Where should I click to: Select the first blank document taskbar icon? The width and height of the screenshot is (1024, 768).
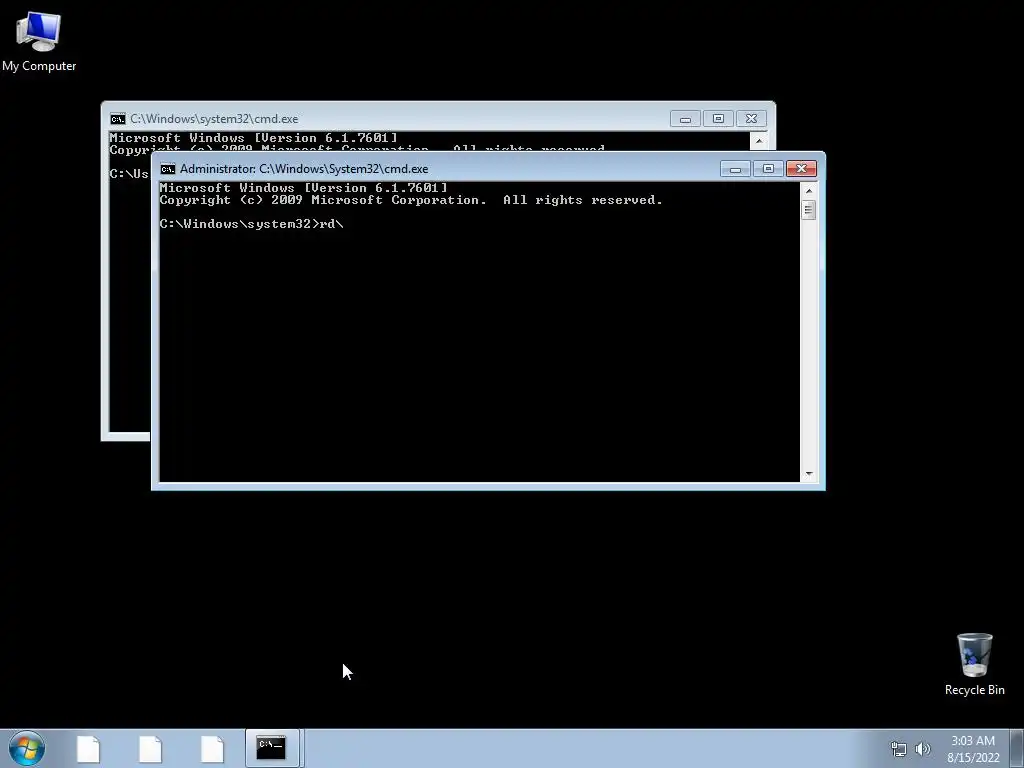(x=88, y=749)
